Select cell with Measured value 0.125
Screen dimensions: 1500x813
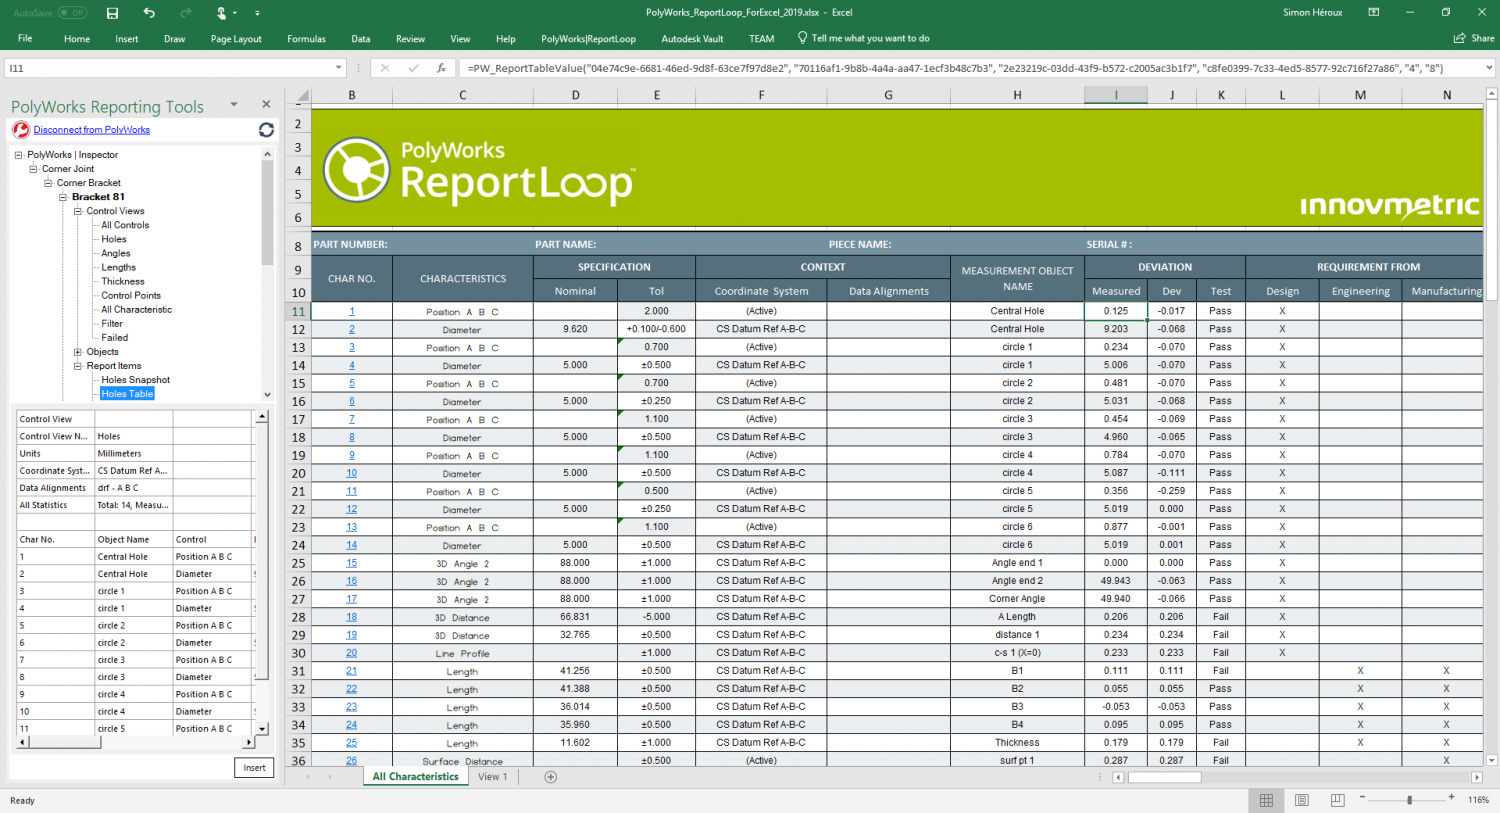1116,311
